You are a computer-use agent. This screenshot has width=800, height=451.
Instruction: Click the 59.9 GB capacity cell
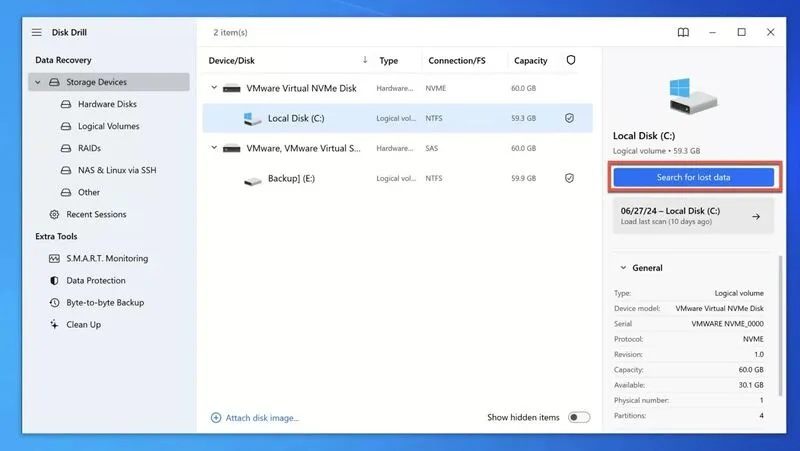tap(523, 178)
